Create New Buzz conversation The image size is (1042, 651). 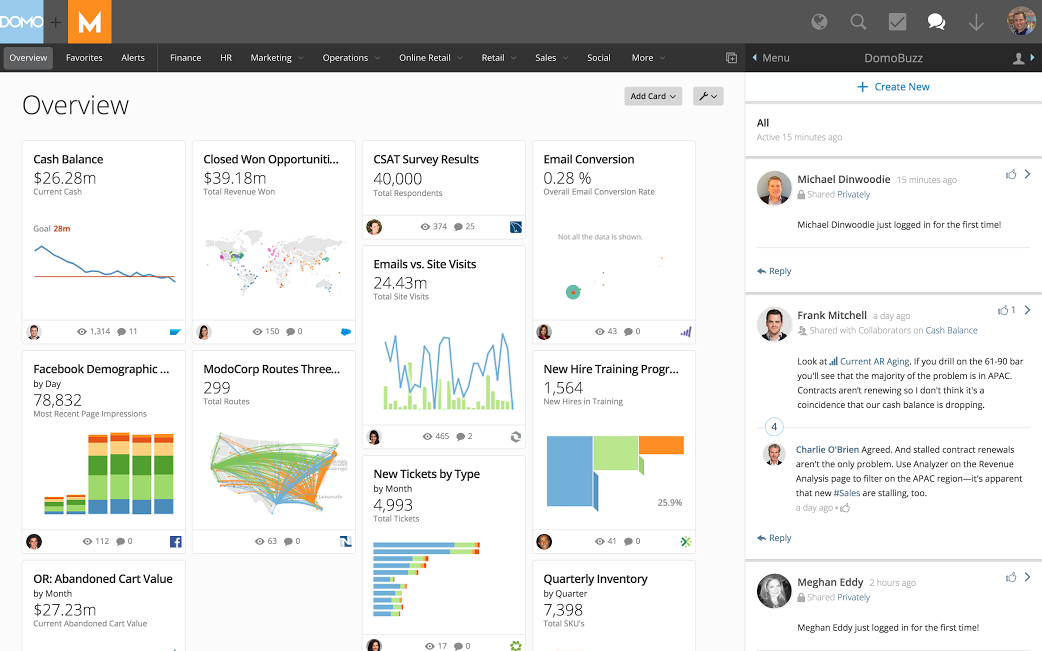point(893,86)
